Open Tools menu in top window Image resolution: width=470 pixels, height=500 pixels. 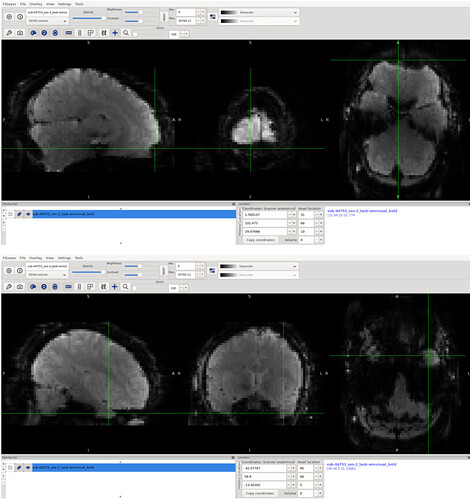pos(79,4)
